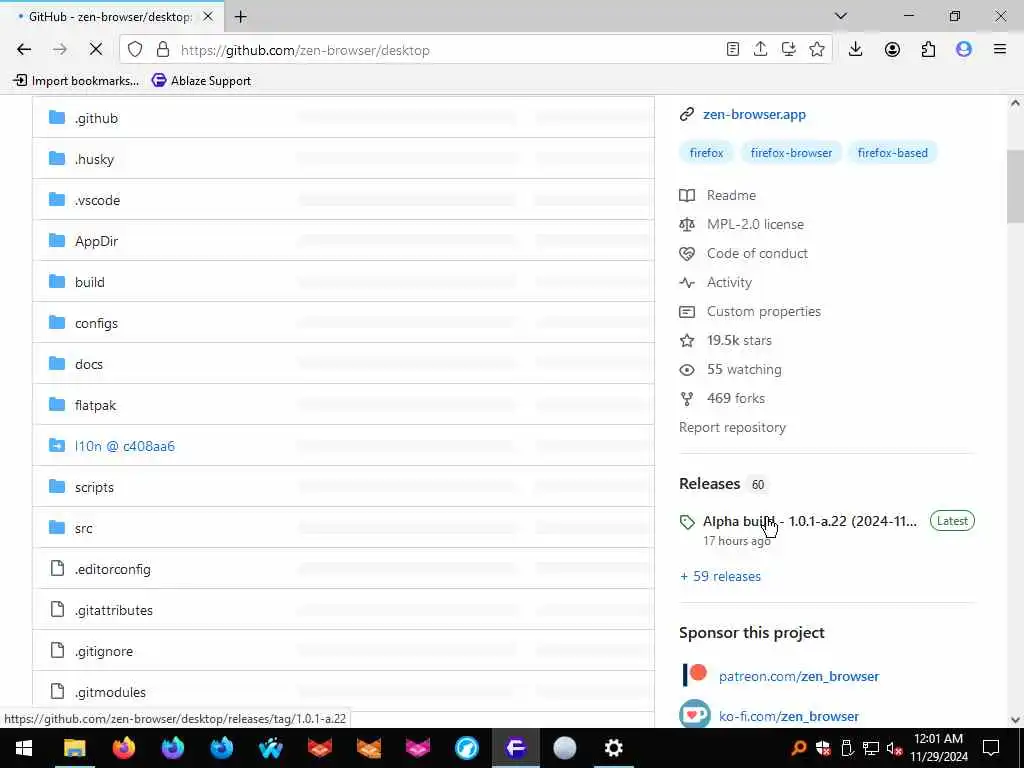Open the configs folder
Screen dimensions: 1024x768
click(96, 323)
